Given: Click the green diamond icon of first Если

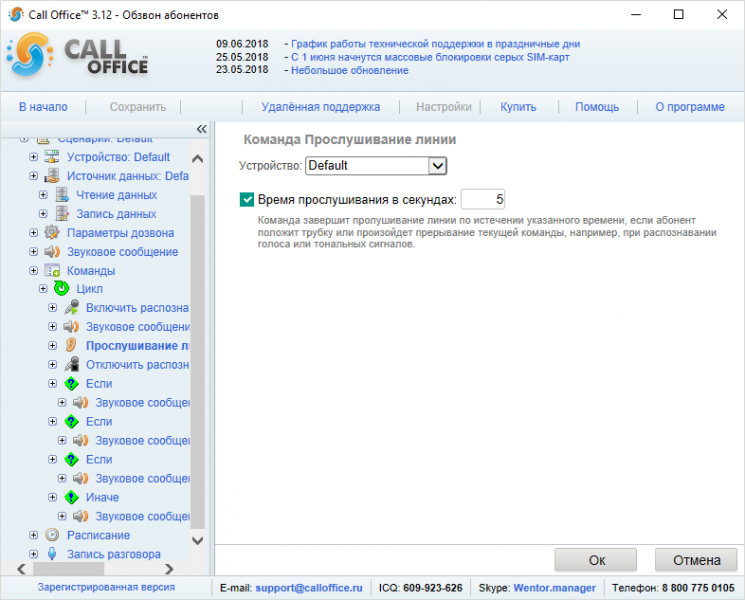Looking at the screenshot, I should 71,383.
